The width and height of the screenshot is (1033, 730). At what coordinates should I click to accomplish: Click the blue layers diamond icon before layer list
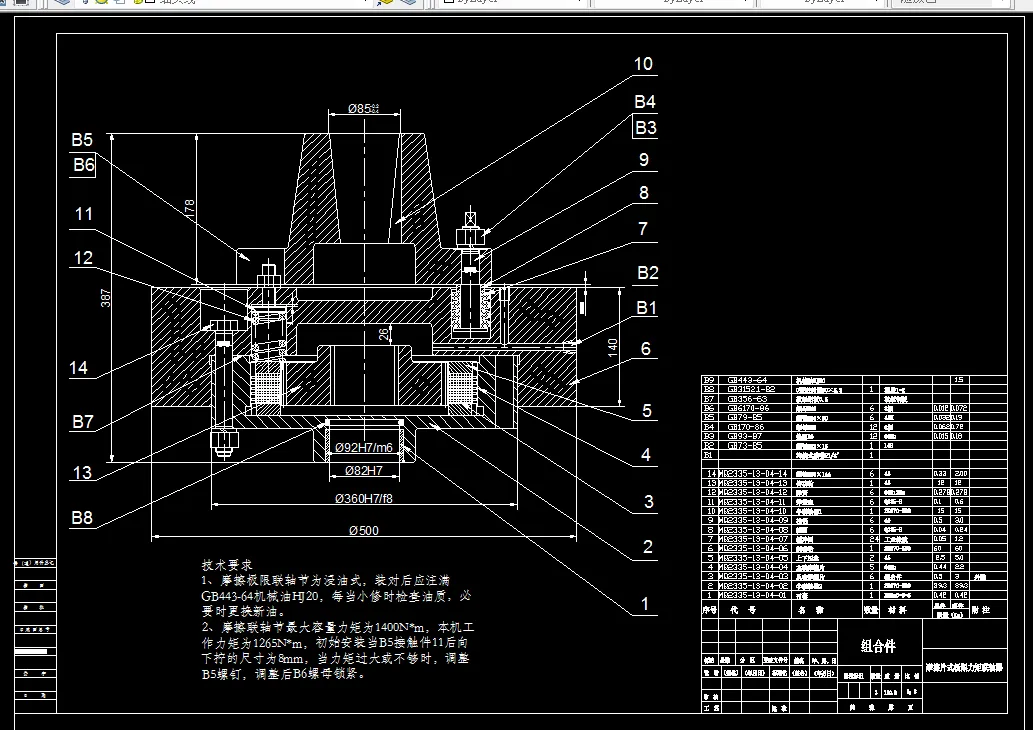click(x=61, y=4)
